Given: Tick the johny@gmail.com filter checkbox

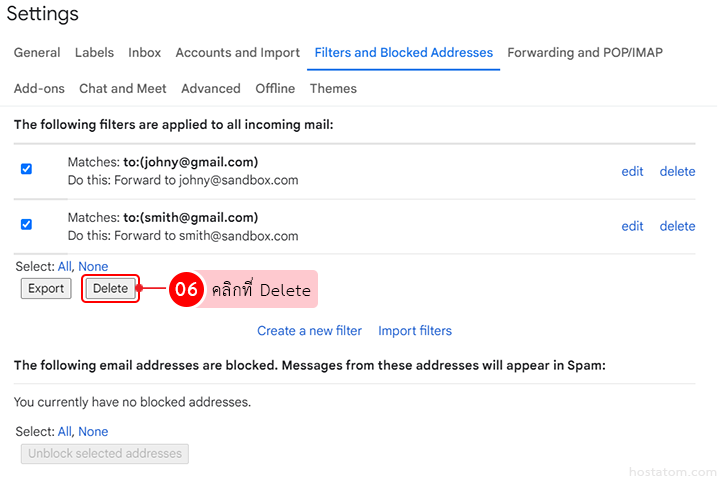Looking at the screenshot, I should click(26, 169).
